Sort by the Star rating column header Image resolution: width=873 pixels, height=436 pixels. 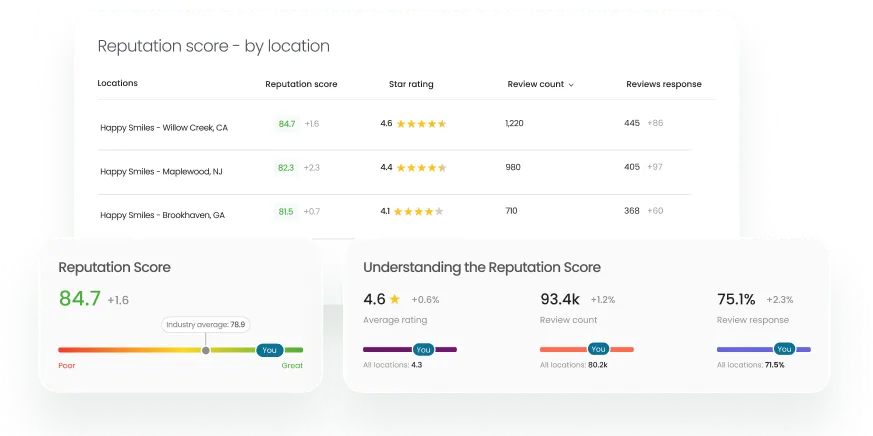click(x=411, y=84)
